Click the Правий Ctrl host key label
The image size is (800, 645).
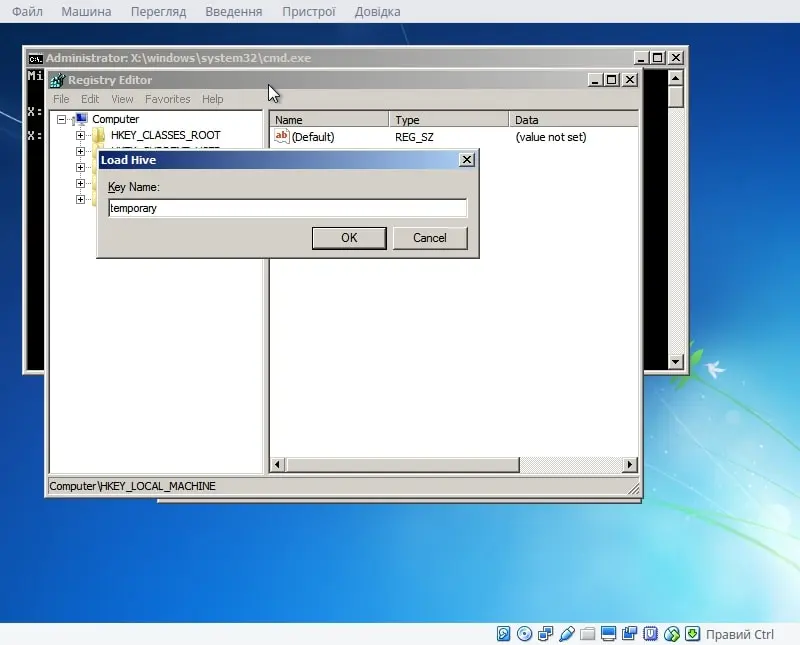coord(740,634)
